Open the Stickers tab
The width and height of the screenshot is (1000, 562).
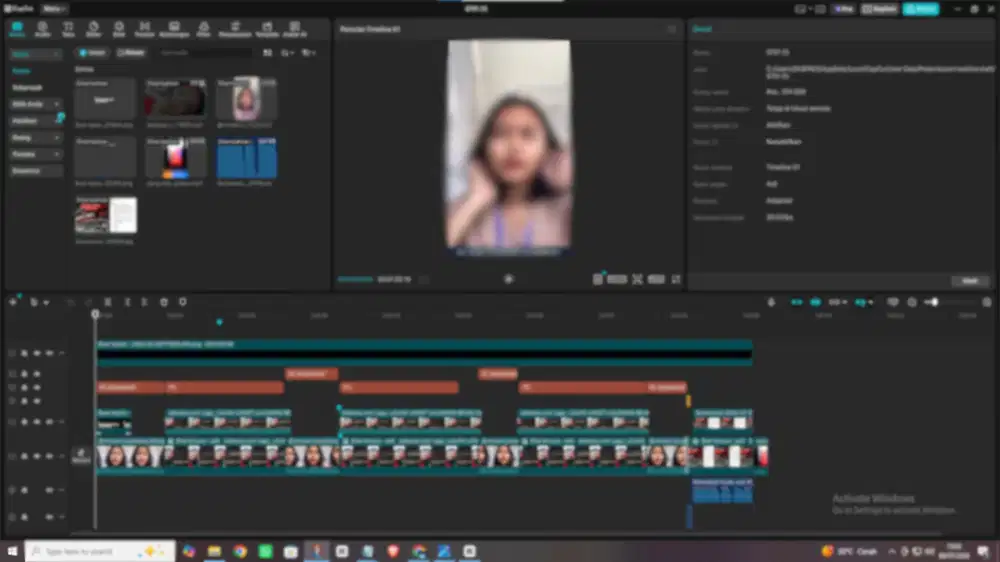tap(93, 29)
